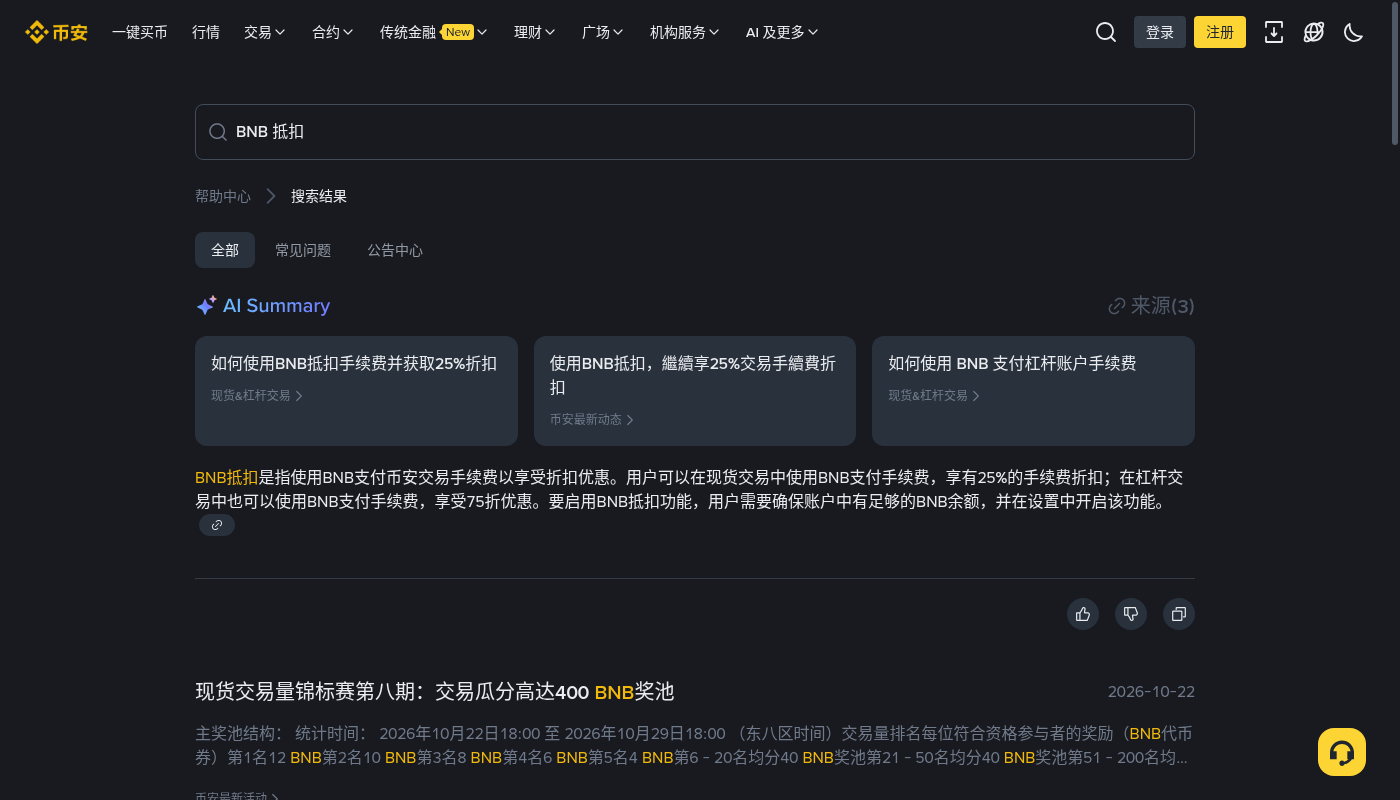Click the search field magnifier icon

click(x=217, y=132)
